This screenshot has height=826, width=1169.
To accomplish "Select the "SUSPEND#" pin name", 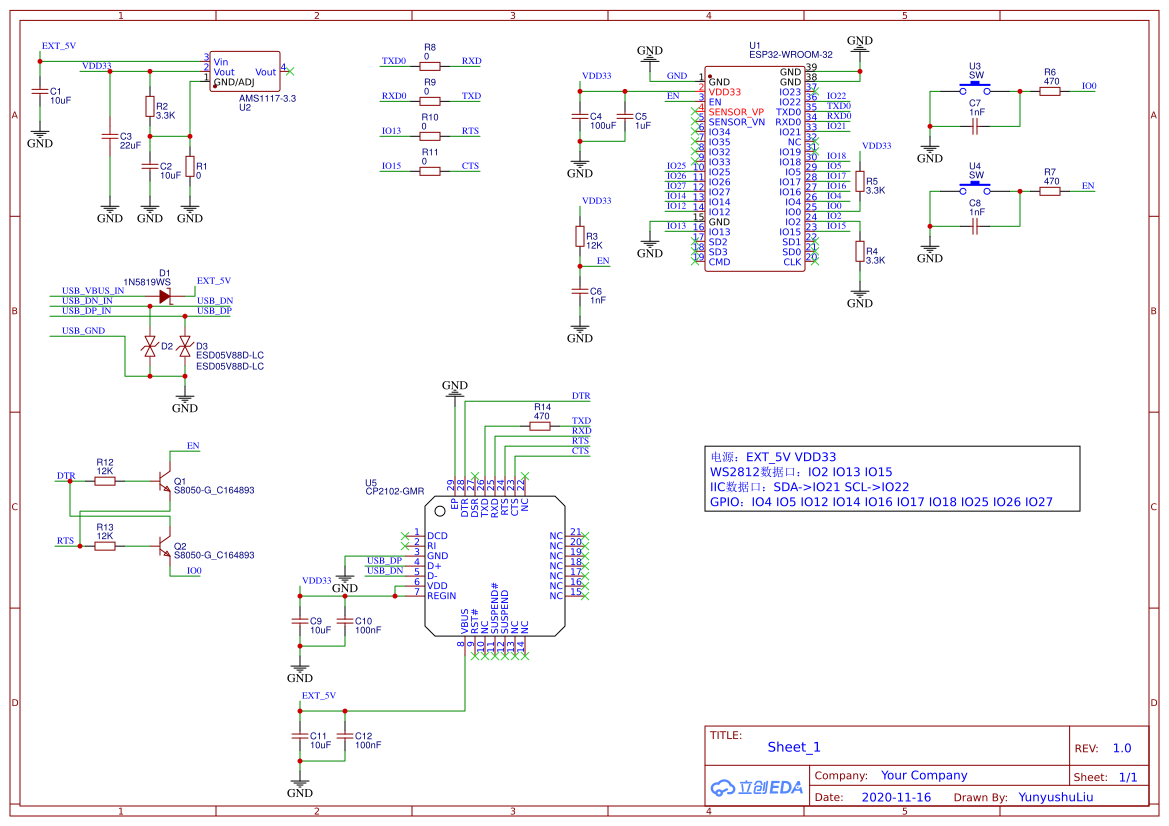I will click(x=494, y=608).
